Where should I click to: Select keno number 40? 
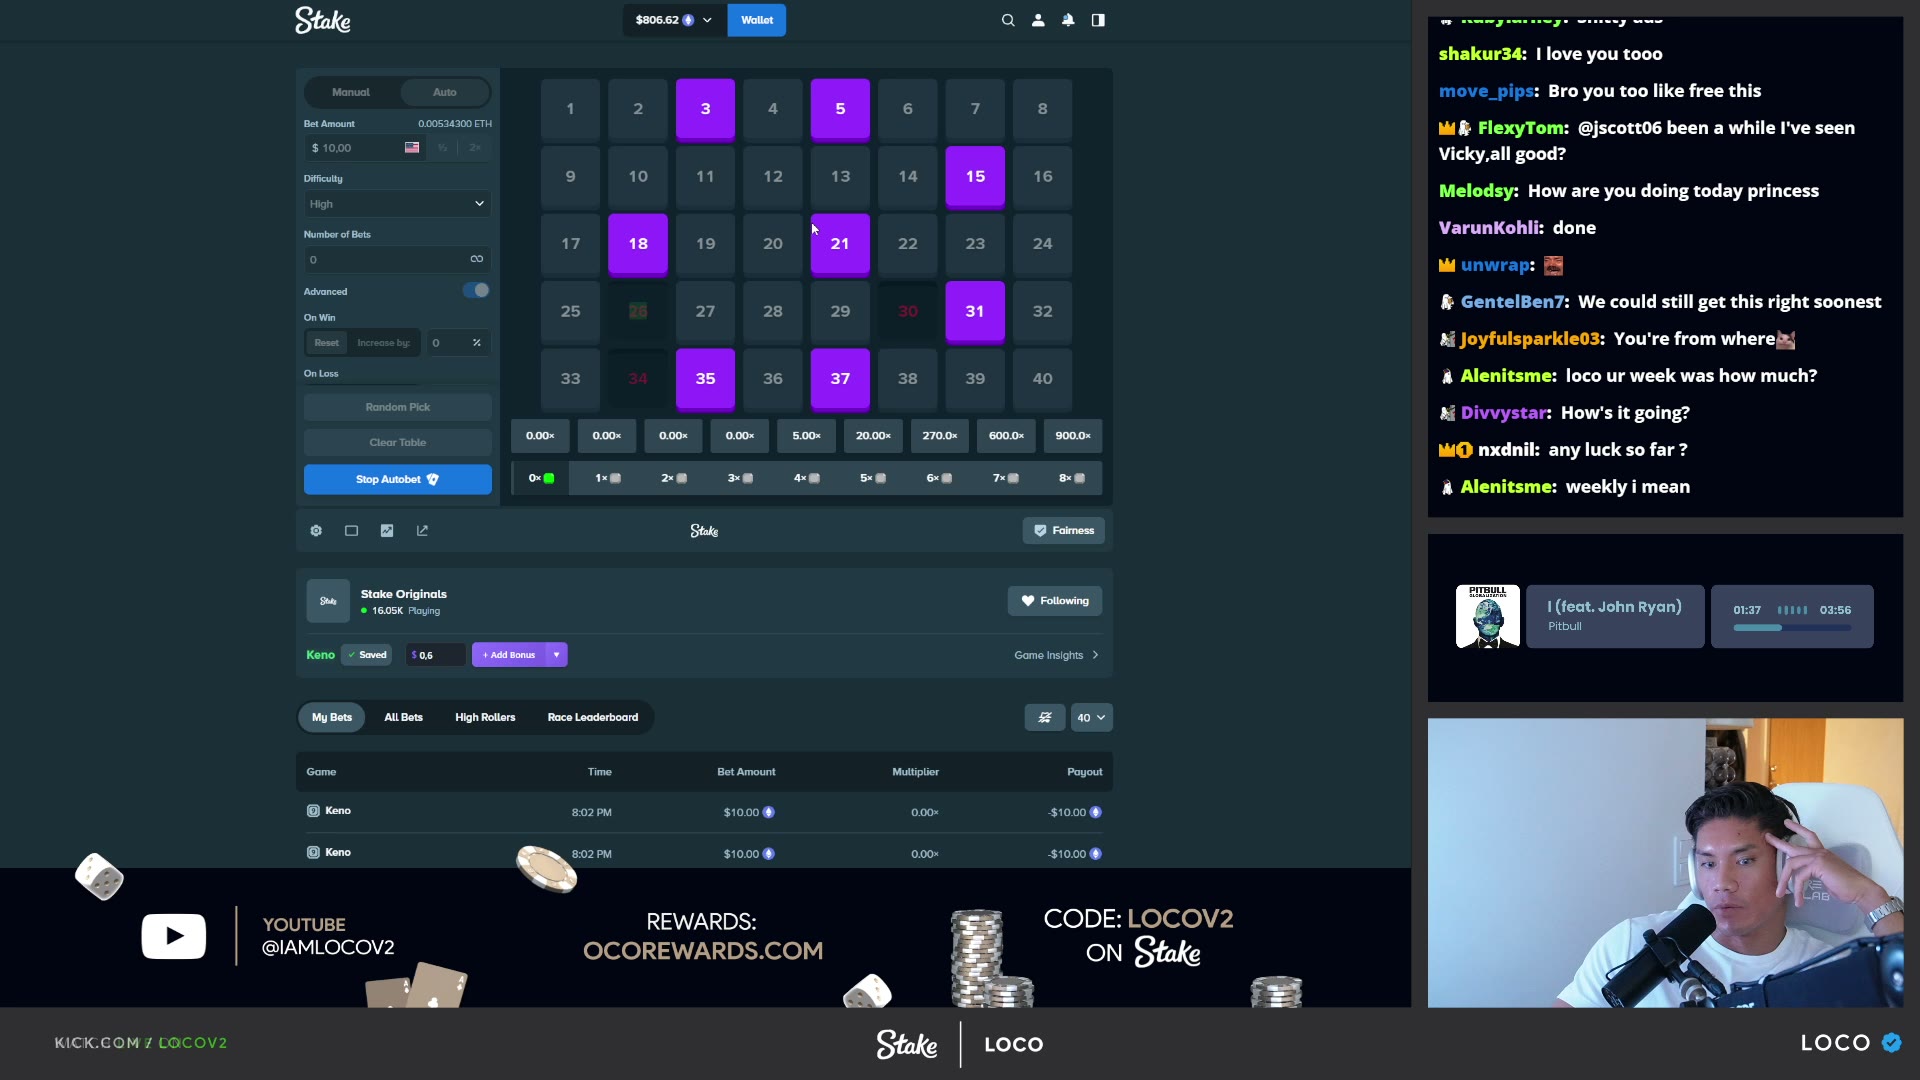point(1042,379)
